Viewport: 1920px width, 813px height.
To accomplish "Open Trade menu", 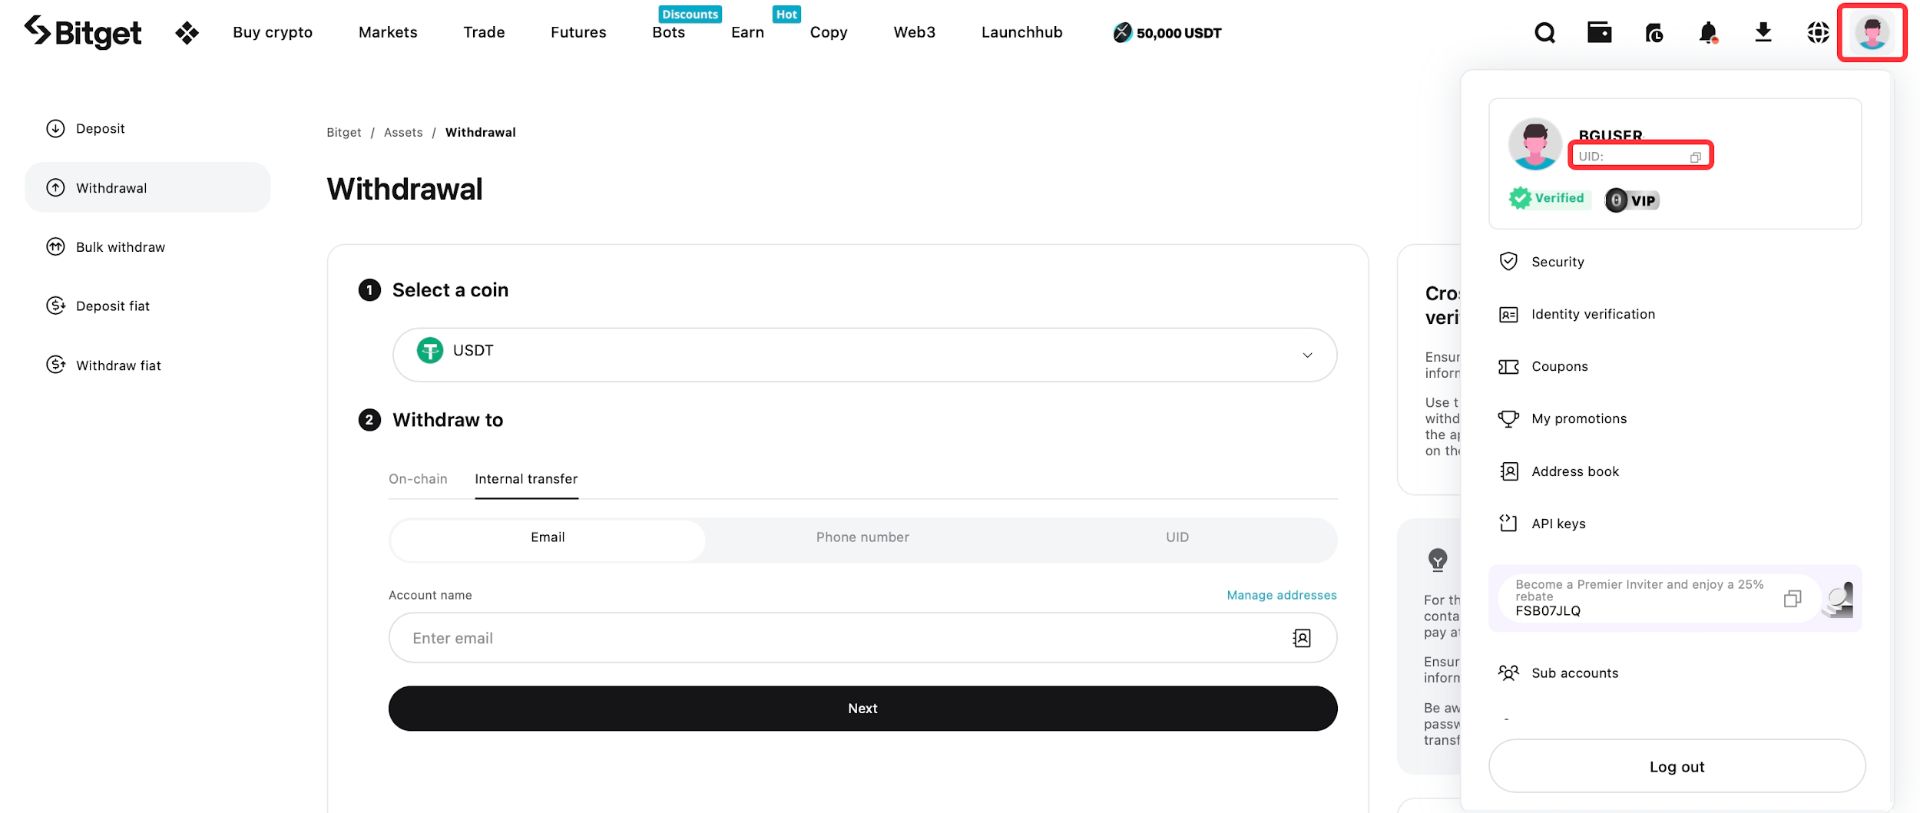I will pyautogui.click(x=484, y=32).
